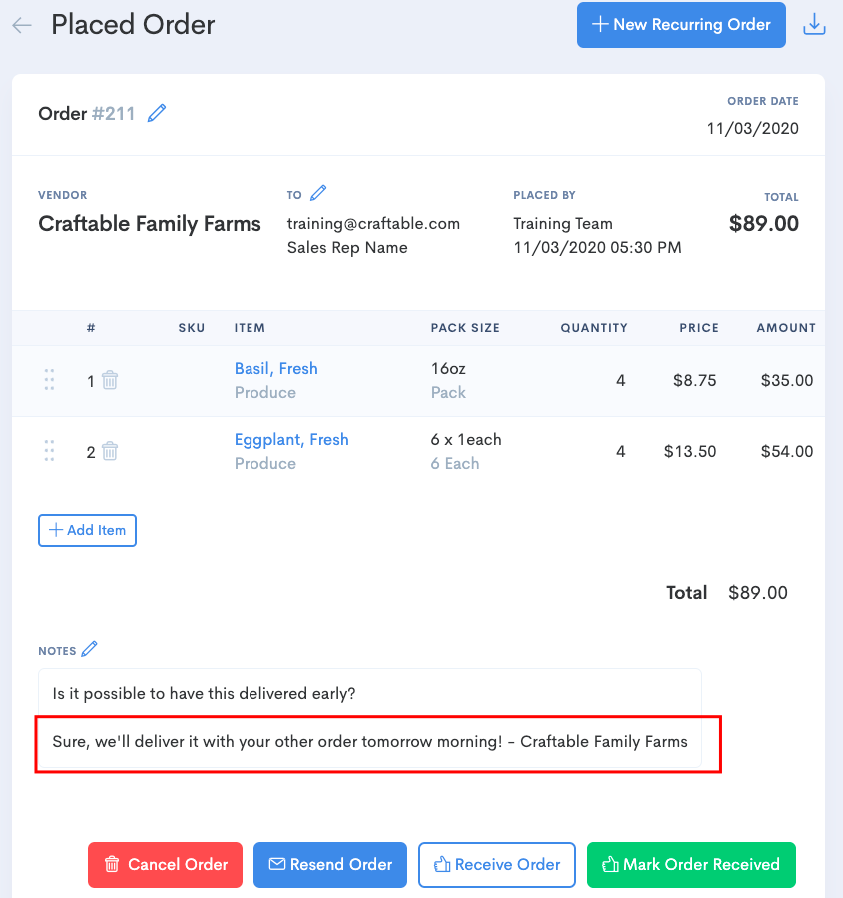Grab the drag handle beside Basil, Fresh

pos(49,380)
